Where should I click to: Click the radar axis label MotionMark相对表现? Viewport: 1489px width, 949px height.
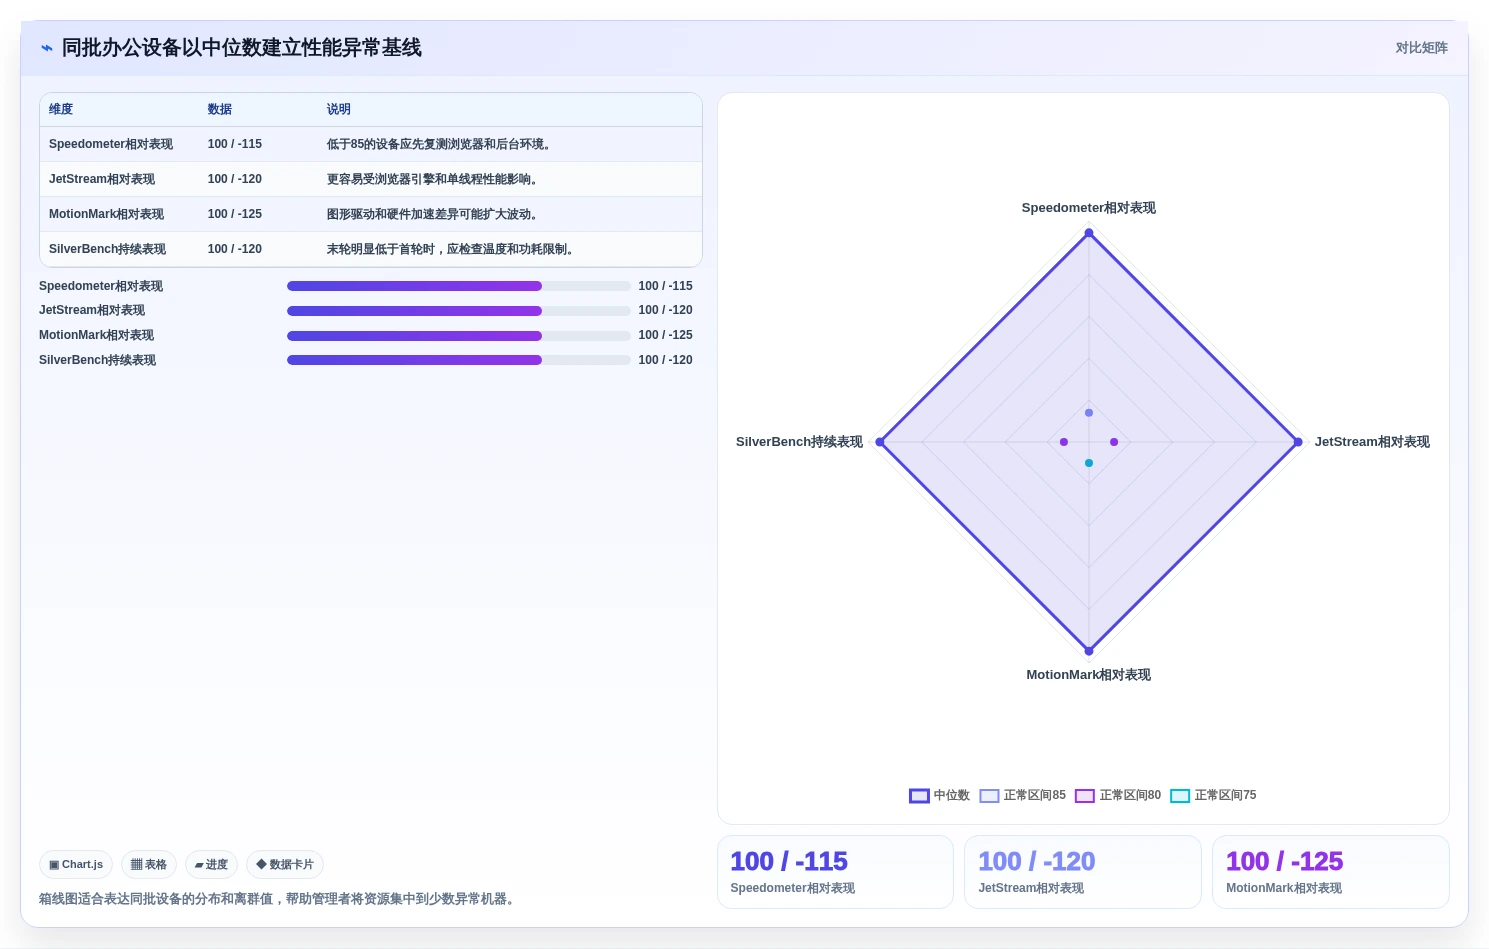pos(1088,675)
